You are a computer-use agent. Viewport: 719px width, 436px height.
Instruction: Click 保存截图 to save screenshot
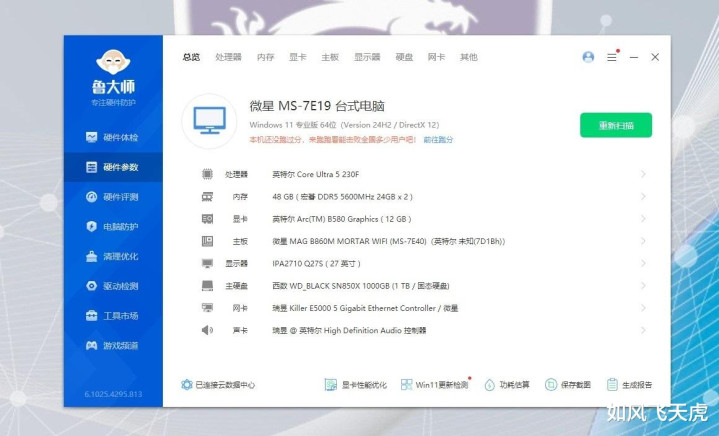tap(568, 385)
